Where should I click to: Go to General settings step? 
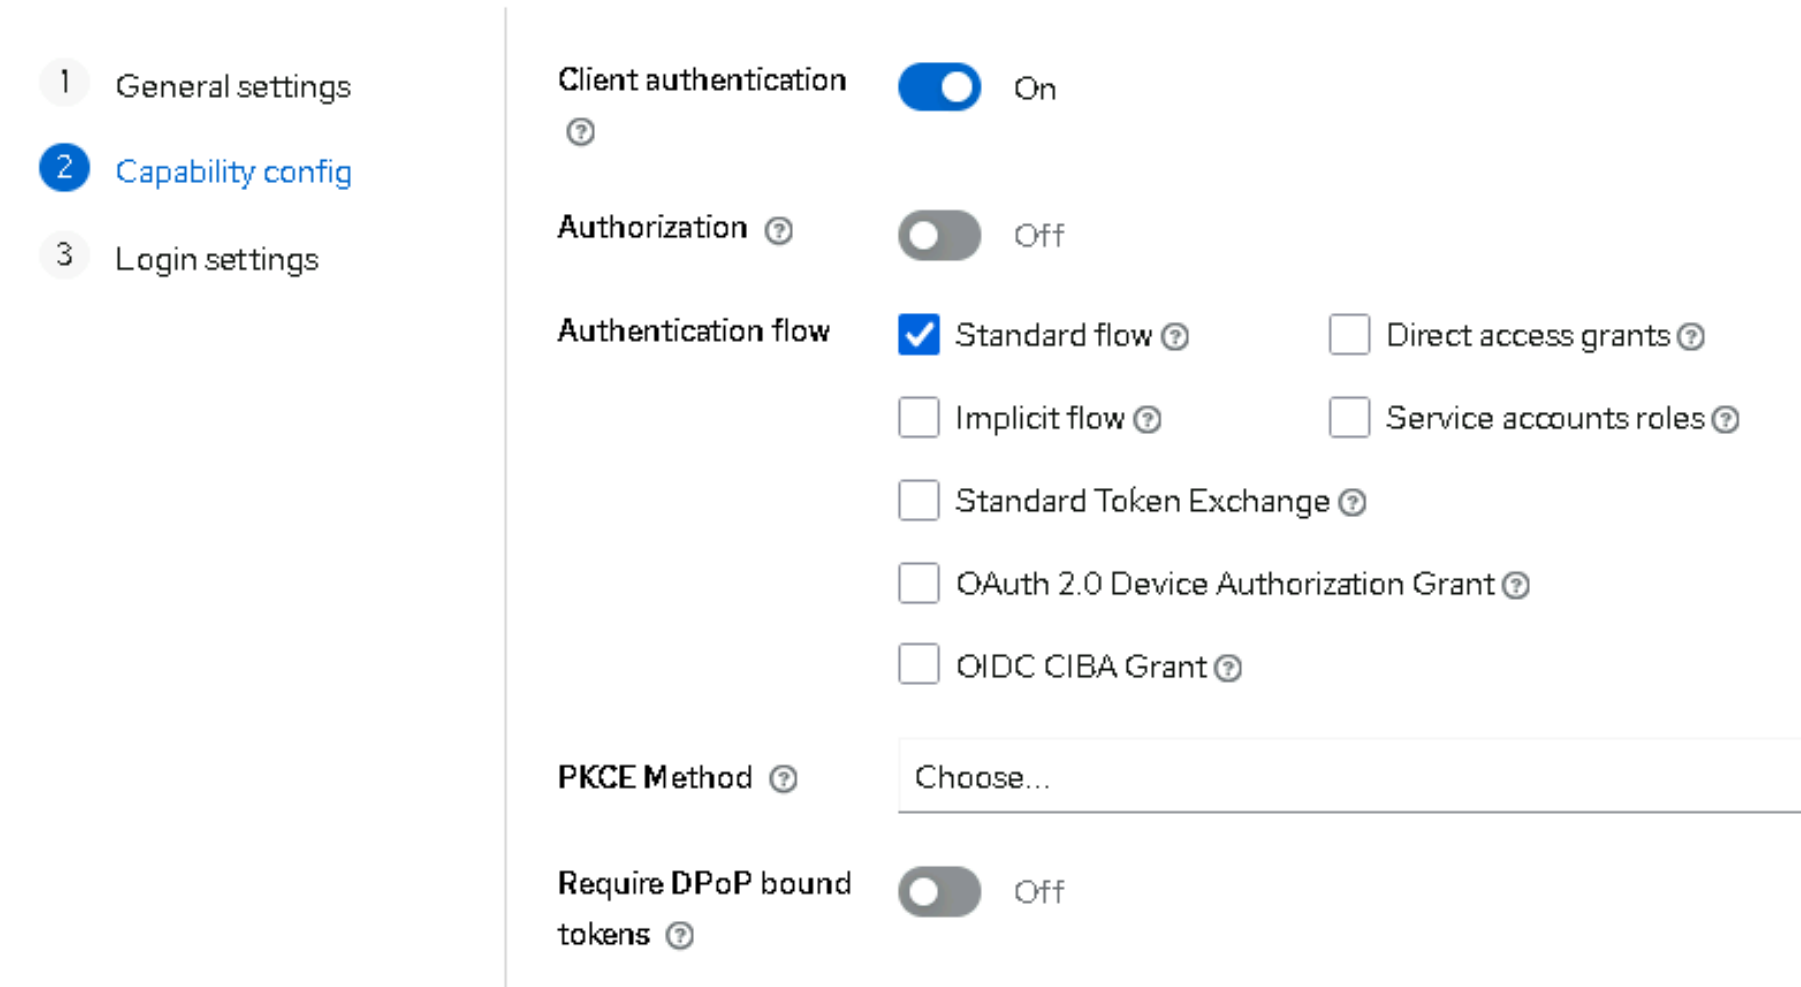(x=232, y=87)
